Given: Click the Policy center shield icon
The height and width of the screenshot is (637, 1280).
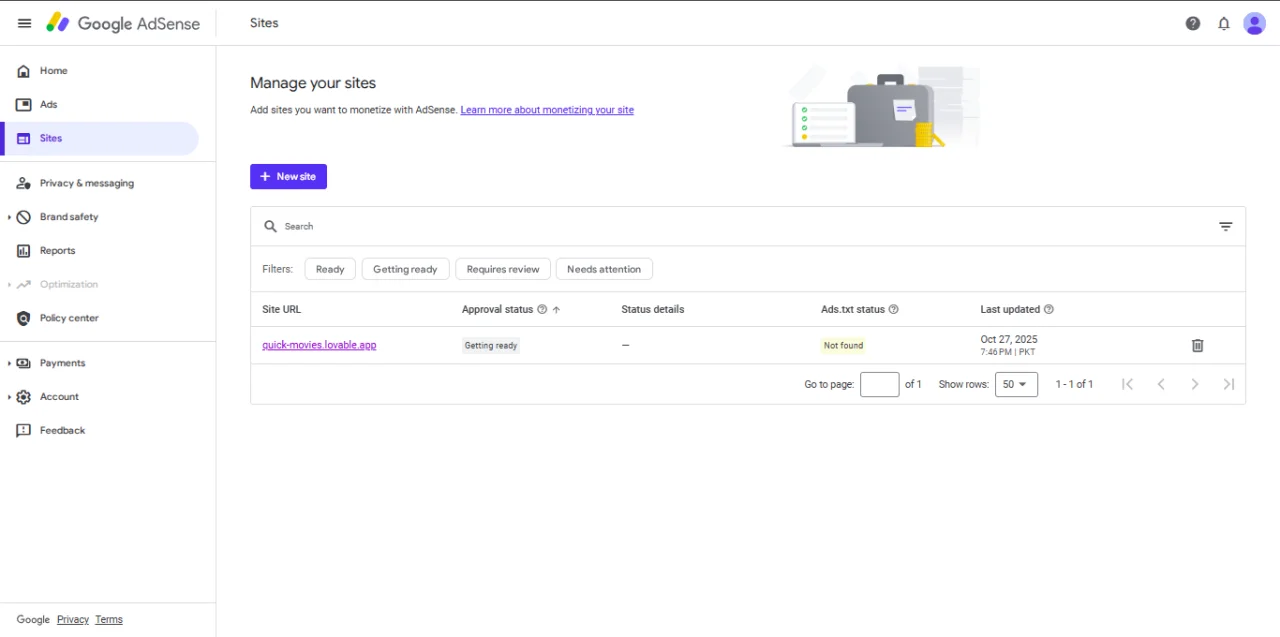Looking at the screenshot, I should pos(24,318).
